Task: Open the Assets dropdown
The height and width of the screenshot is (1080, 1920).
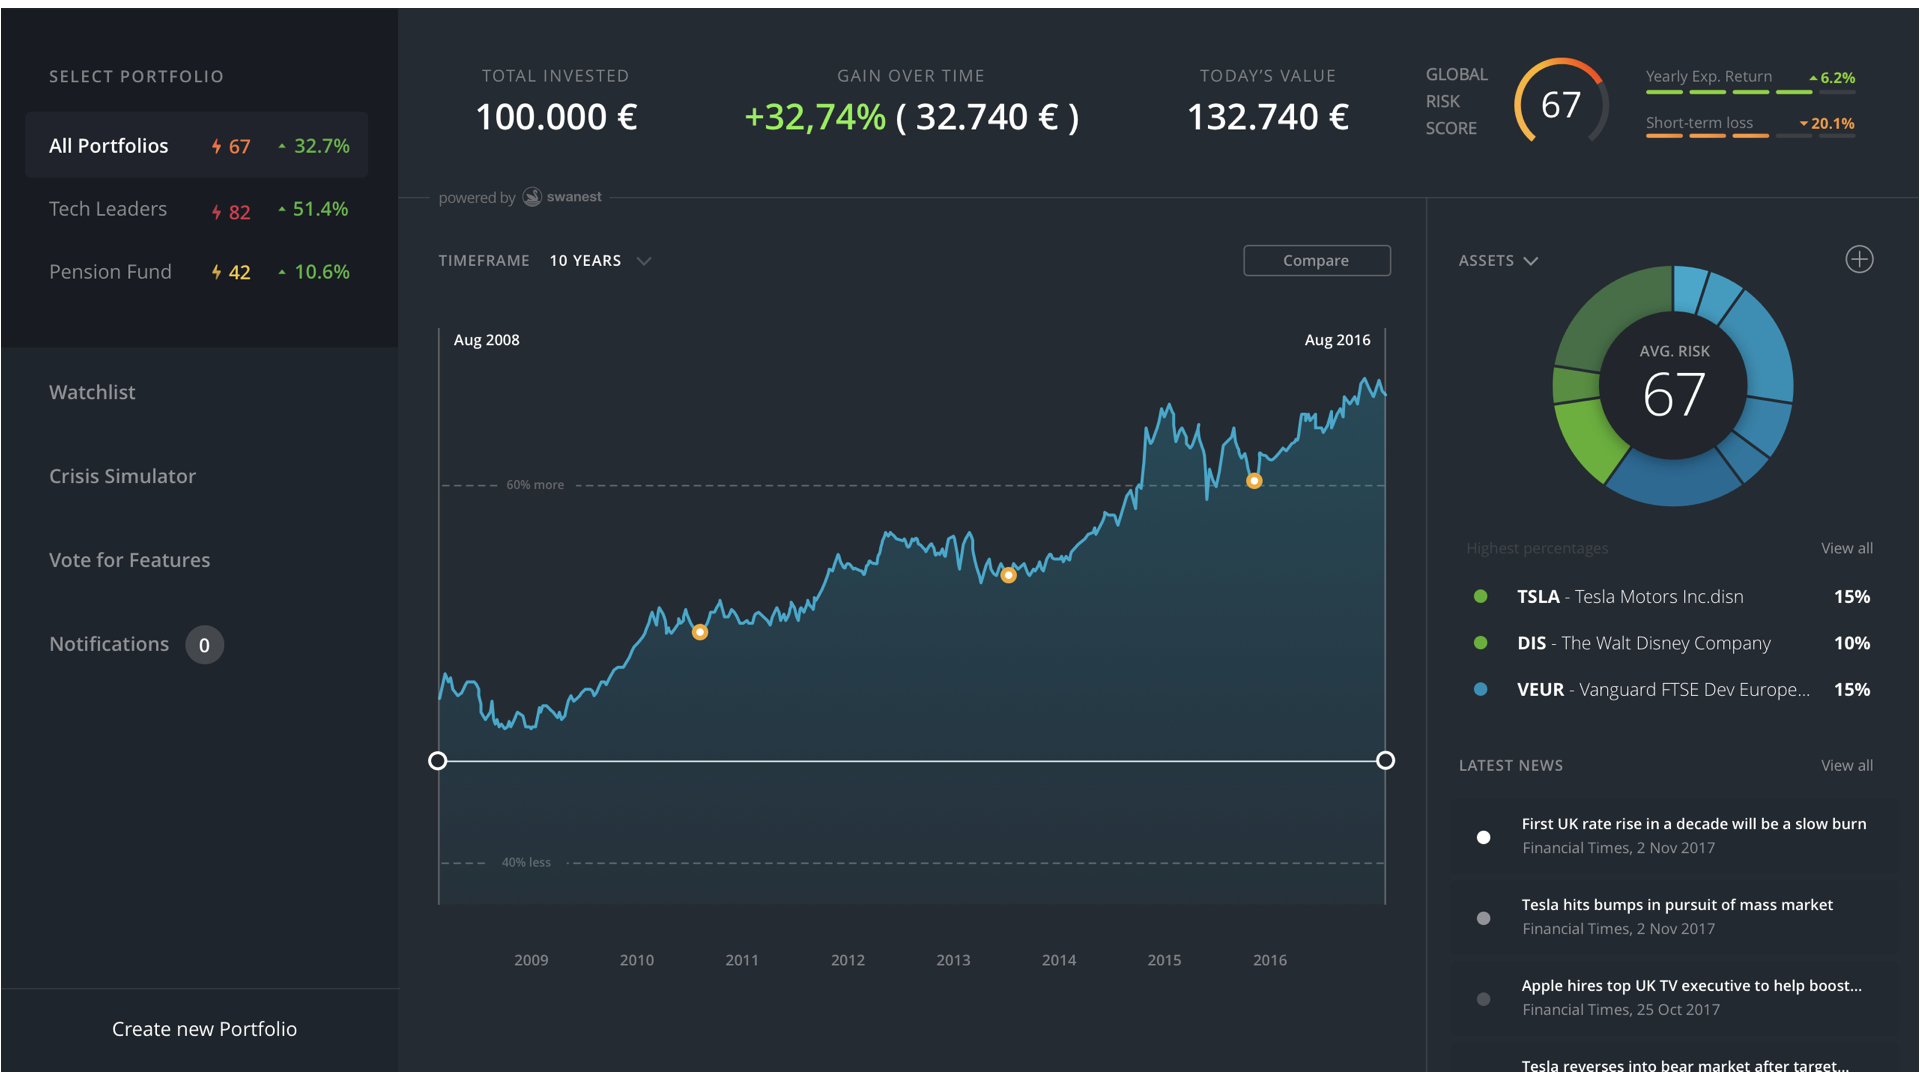Action: coord(1531,260)
